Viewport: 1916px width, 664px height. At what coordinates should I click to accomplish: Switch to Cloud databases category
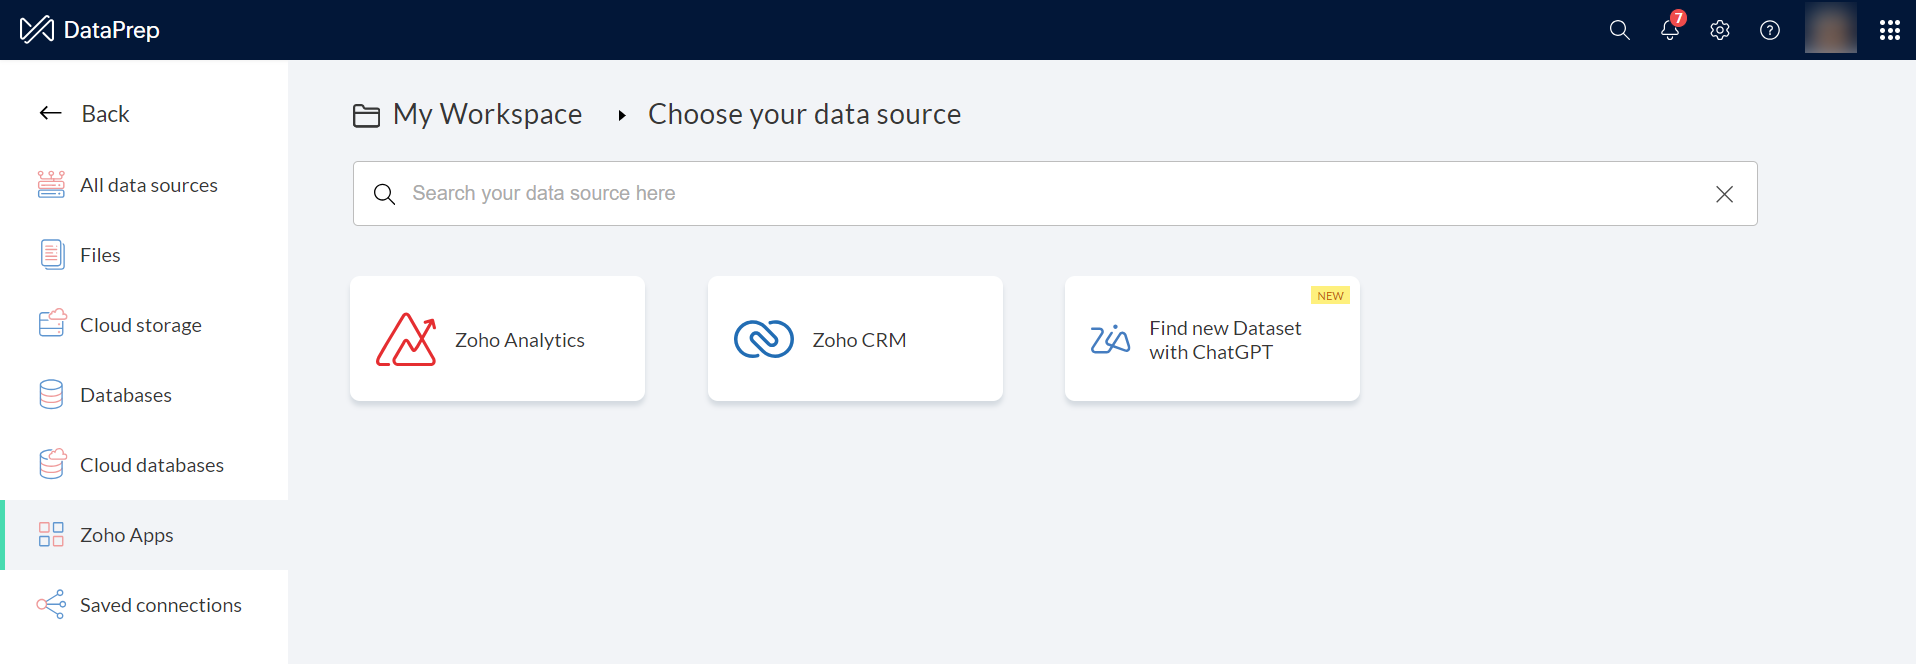[x=151, y=465]
